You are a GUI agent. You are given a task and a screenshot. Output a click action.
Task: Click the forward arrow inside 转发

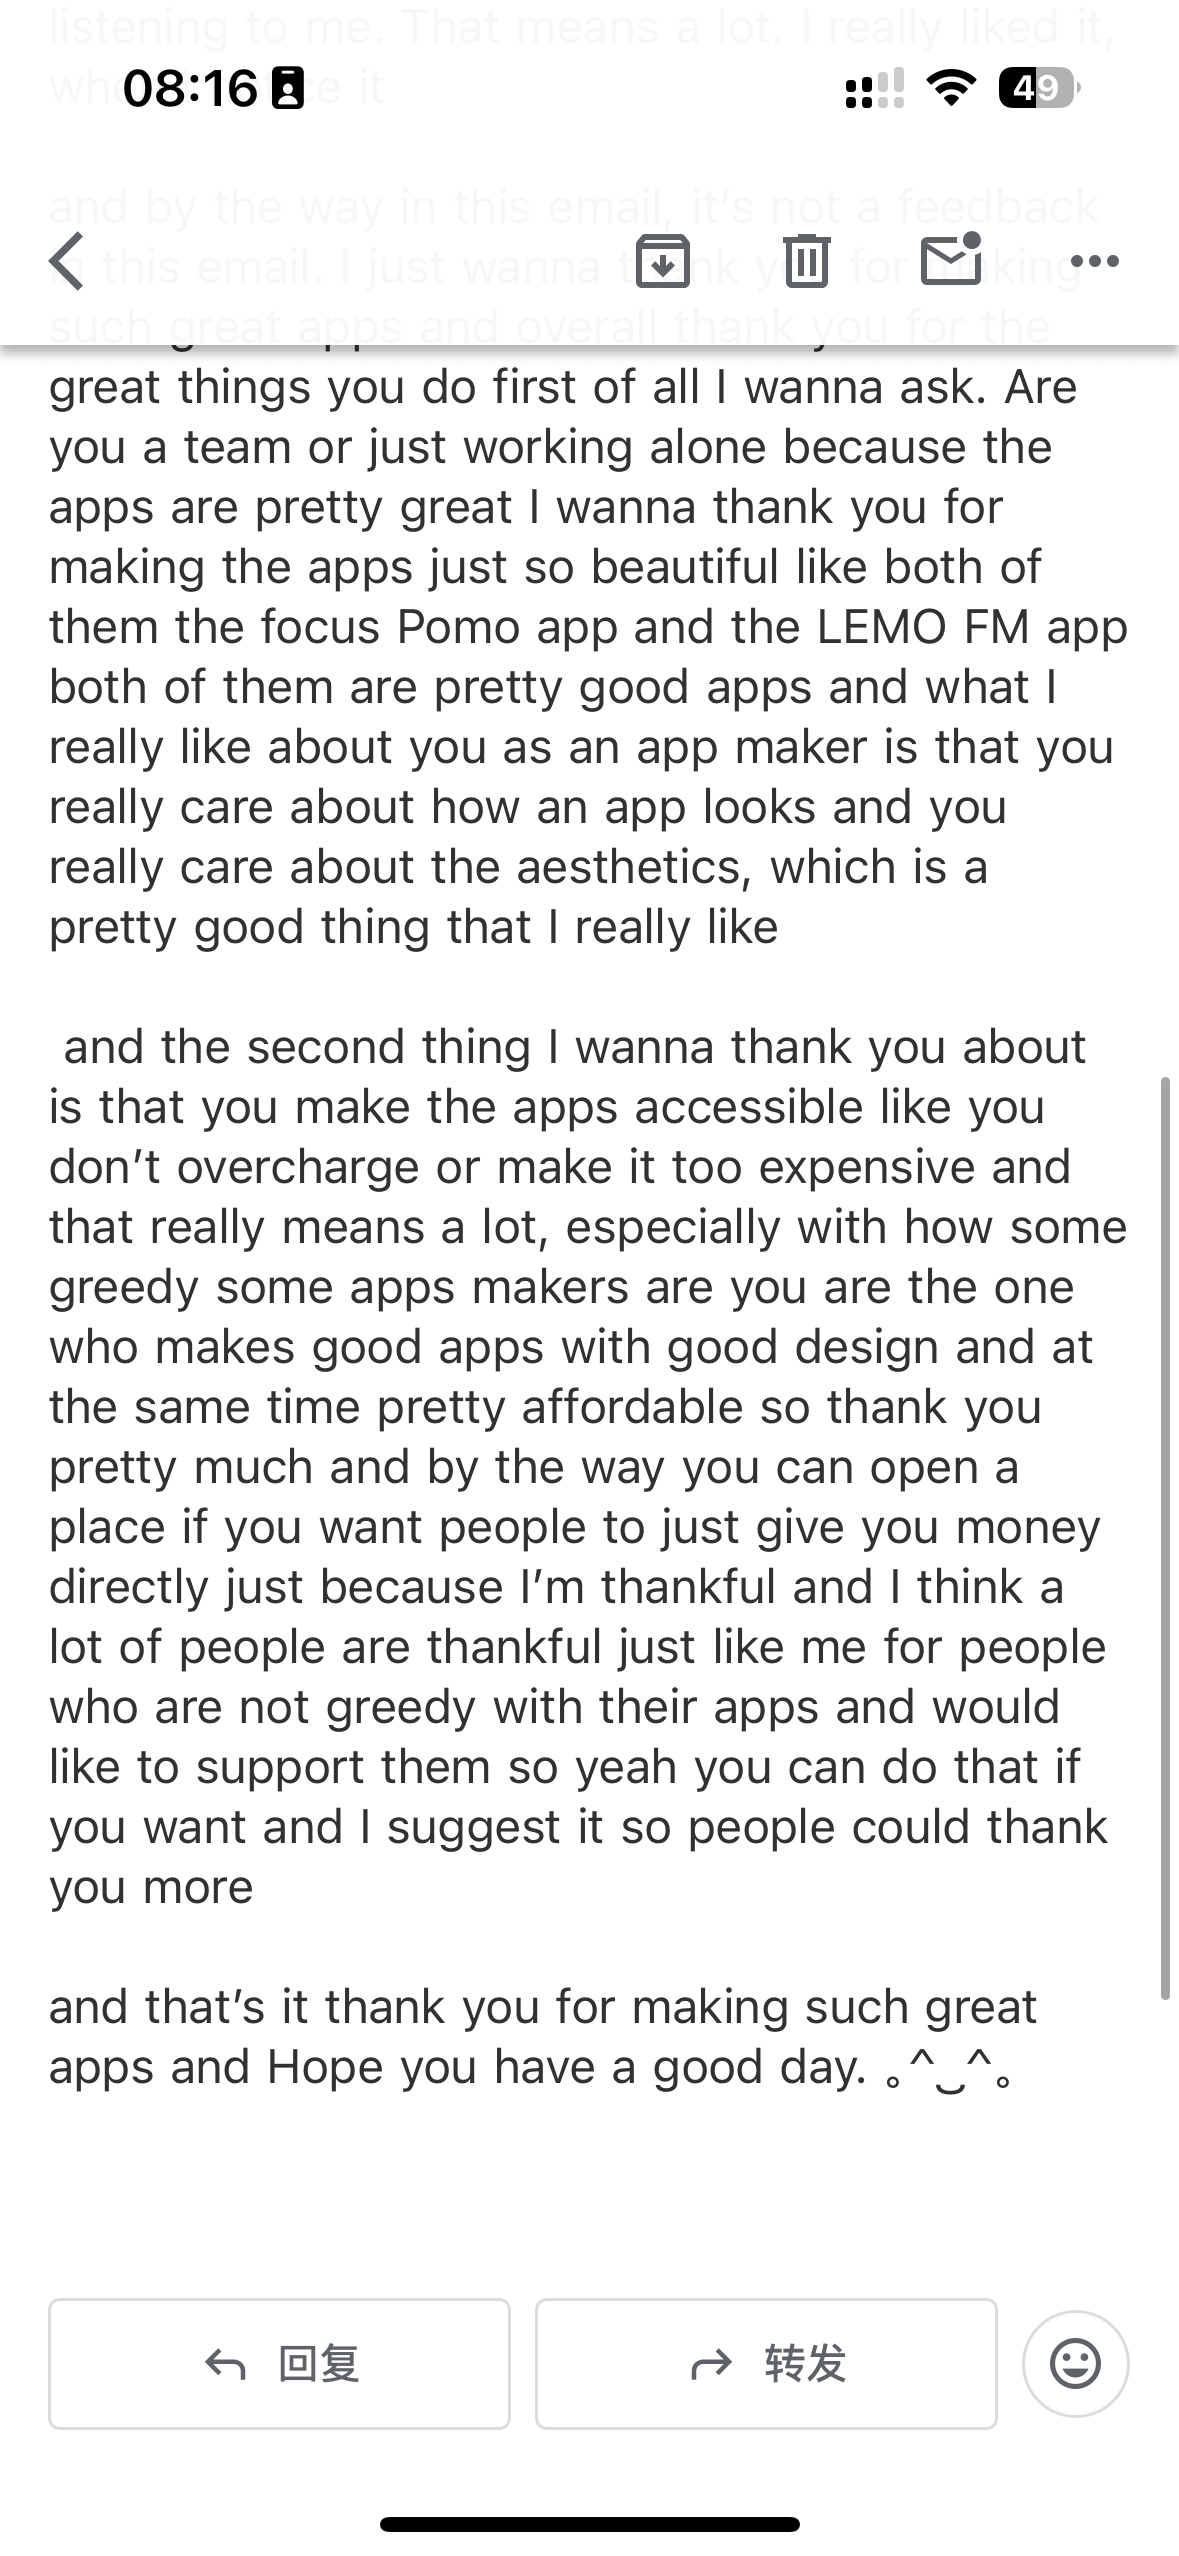click(712, 2365)
